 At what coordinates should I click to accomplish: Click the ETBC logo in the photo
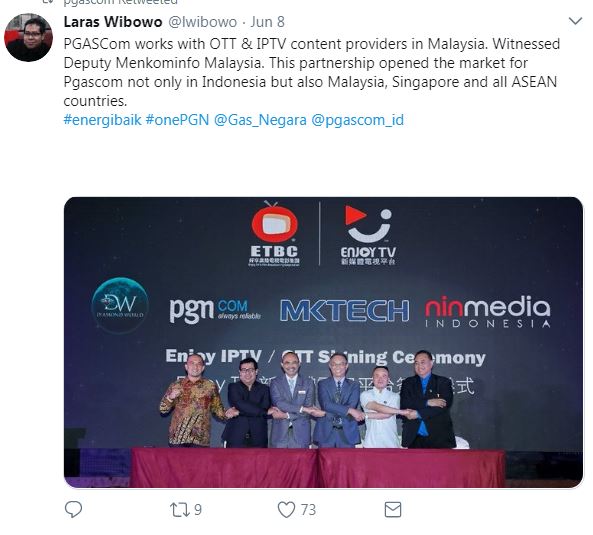point(275,234)
